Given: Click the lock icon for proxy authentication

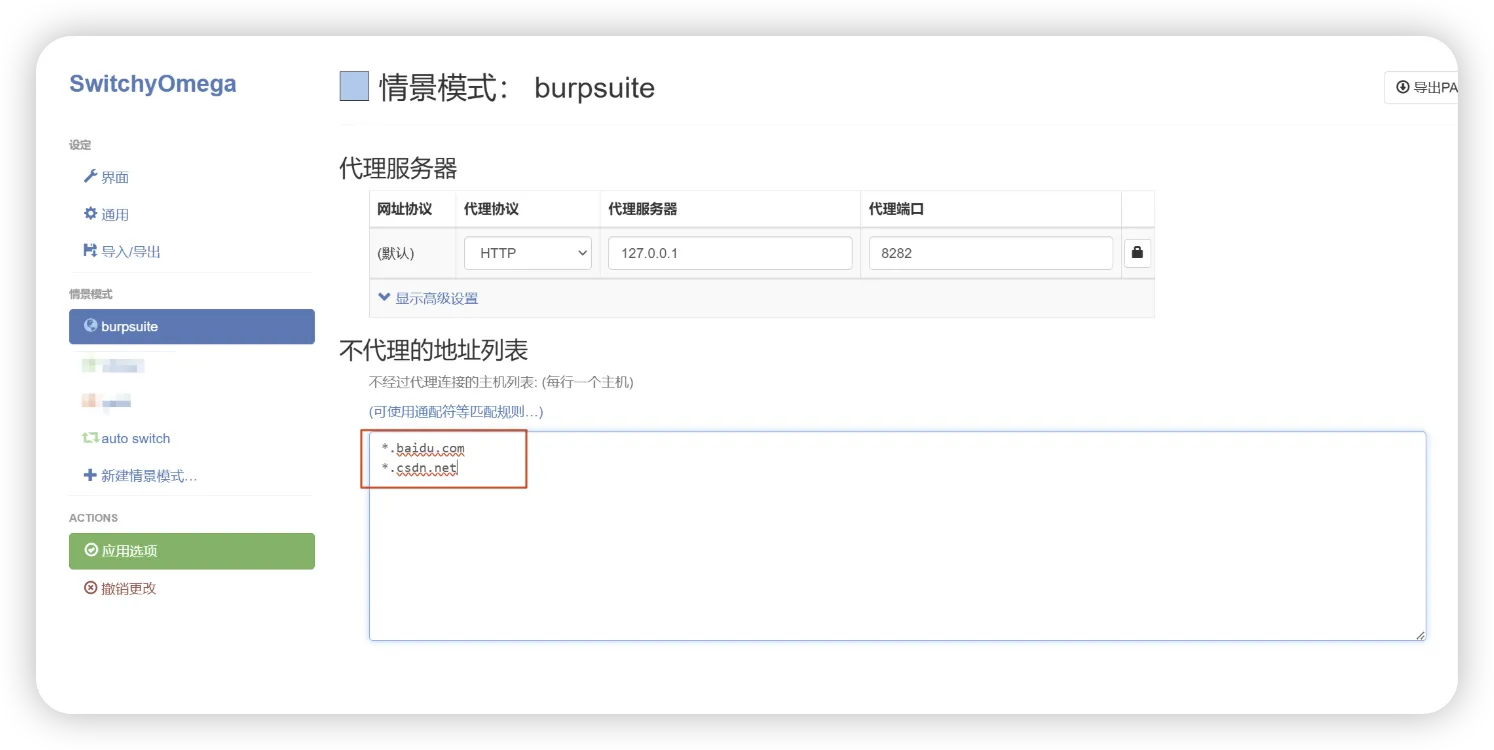Looking at the screenshot, I should (1137, 253).
